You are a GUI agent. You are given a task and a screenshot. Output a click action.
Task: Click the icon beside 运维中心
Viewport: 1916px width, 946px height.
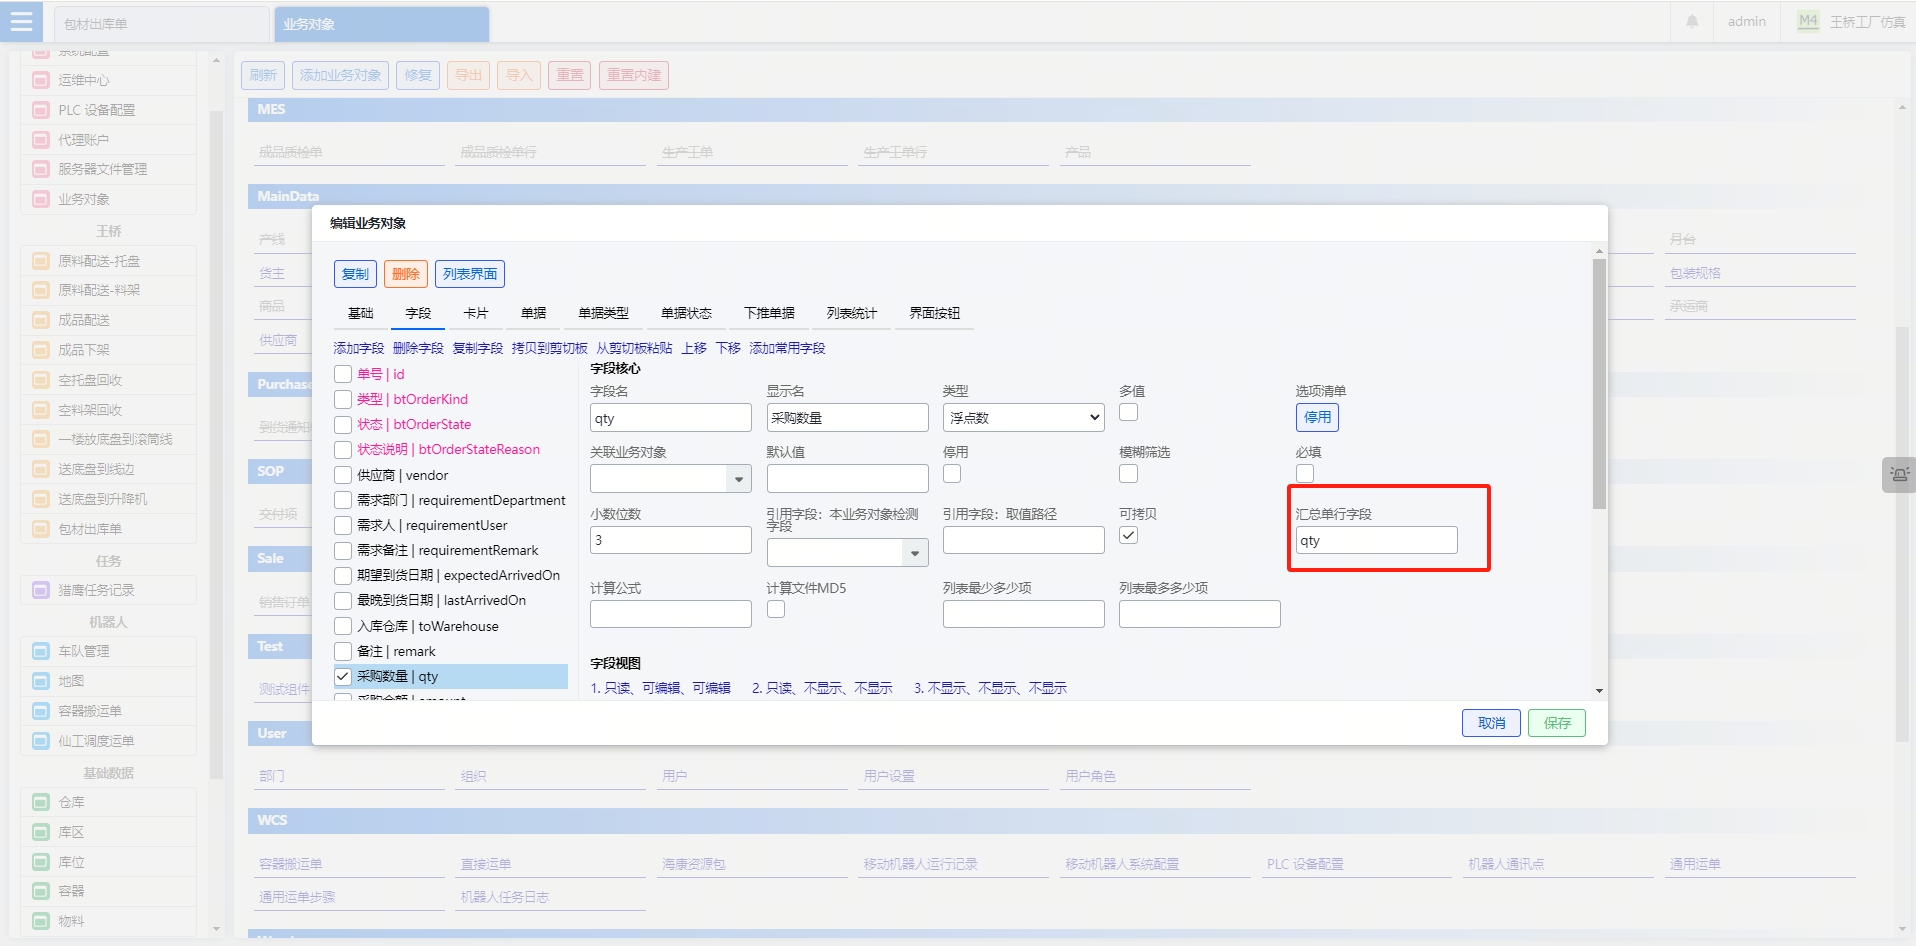pyautogui.click(x=41, y=80)
